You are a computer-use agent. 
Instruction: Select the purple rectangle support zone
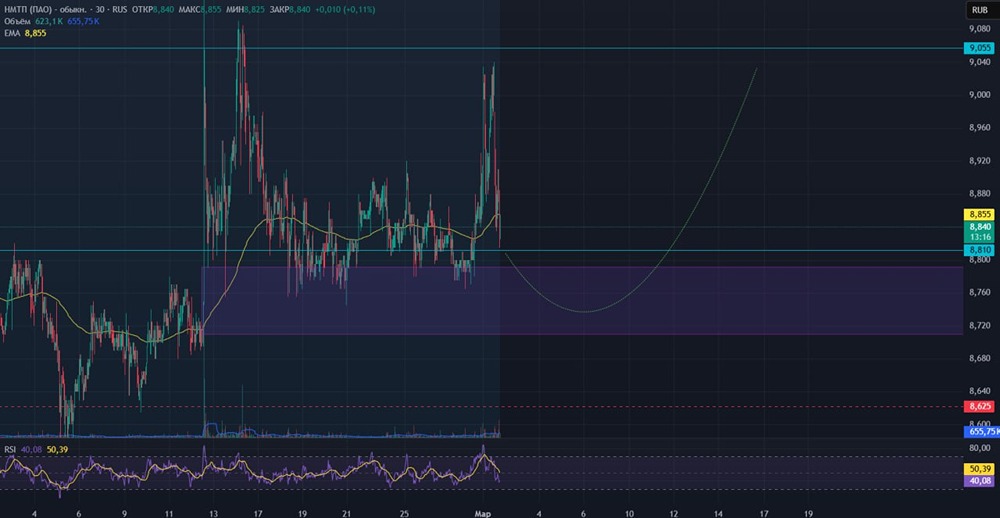(582, 300)
